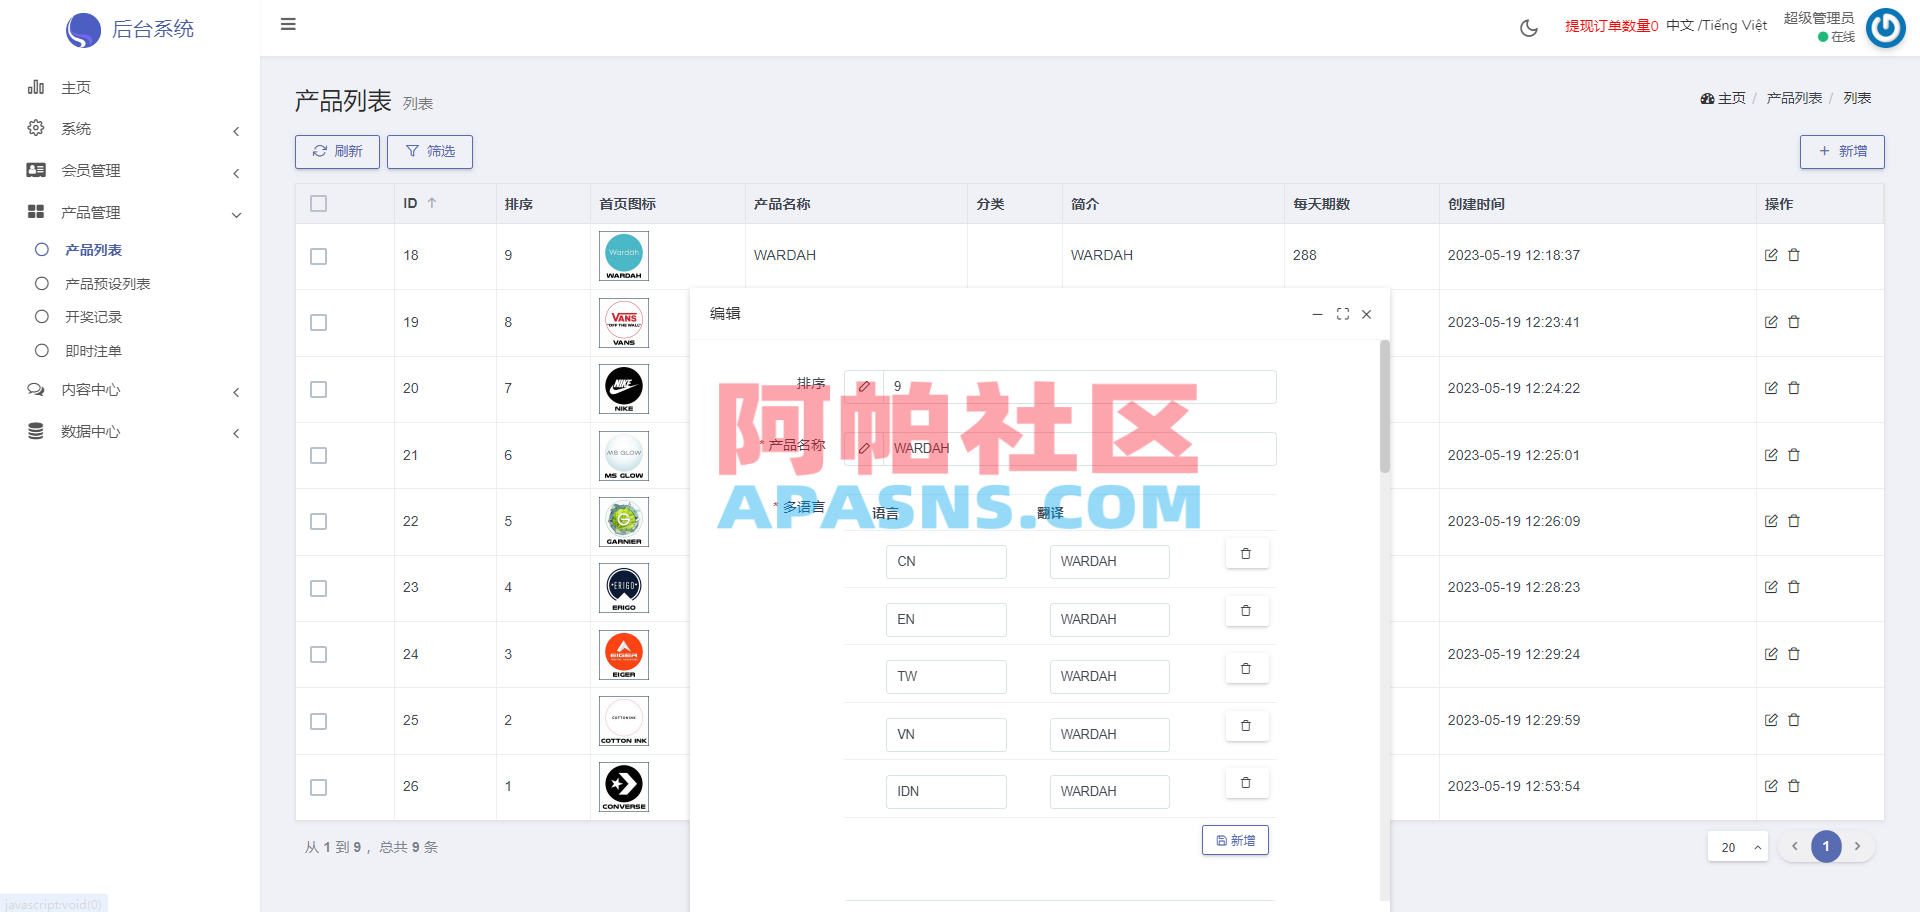Toggle dark mode with the moon icon
This screenshot has width=1920, height=912.
[x=1528, y=28]
